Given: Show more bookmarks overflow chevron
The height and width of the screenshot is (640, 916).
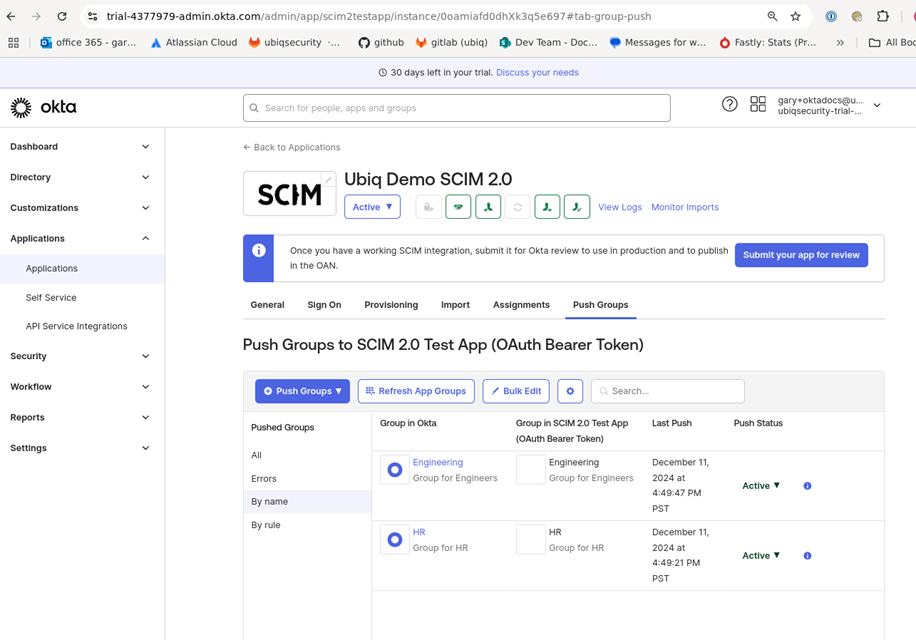Looking at the screenshot, I should (x=840, y=43).
